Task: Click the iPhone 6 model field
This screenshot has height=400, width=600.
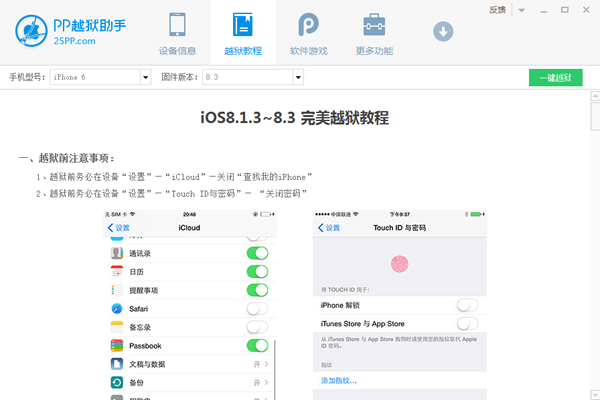Action: point(95,77)
